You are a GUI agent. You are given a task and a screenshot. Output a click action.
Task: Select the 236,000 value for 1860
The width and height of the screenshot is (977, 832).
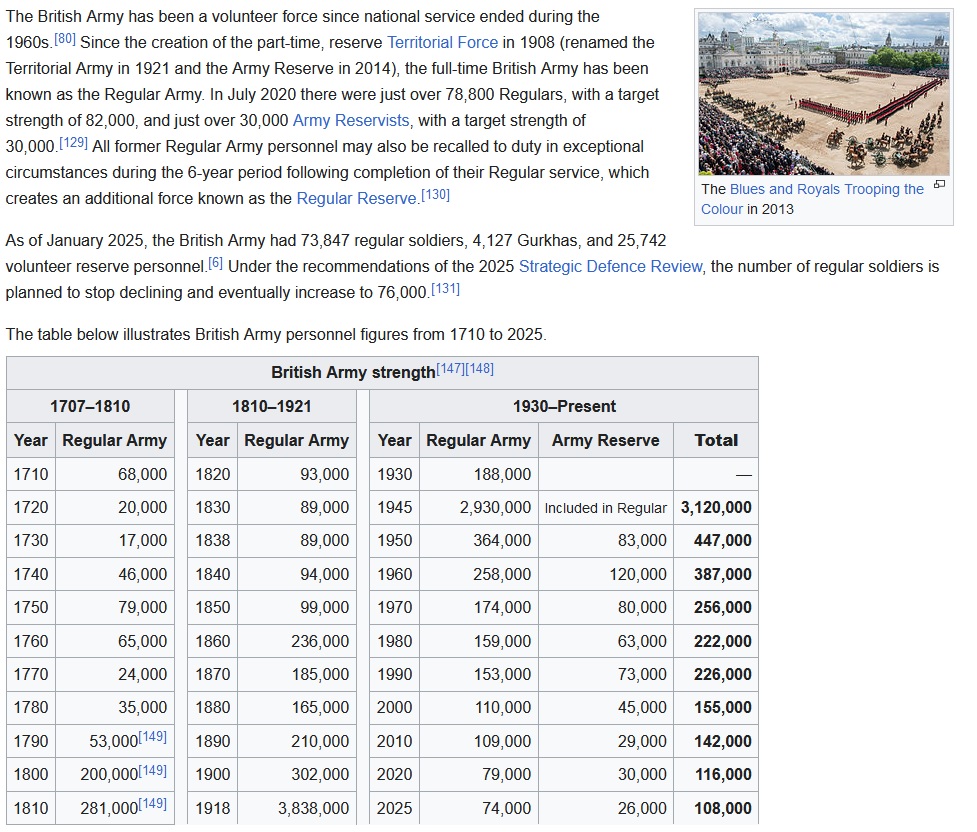click(x=320, y=641)
